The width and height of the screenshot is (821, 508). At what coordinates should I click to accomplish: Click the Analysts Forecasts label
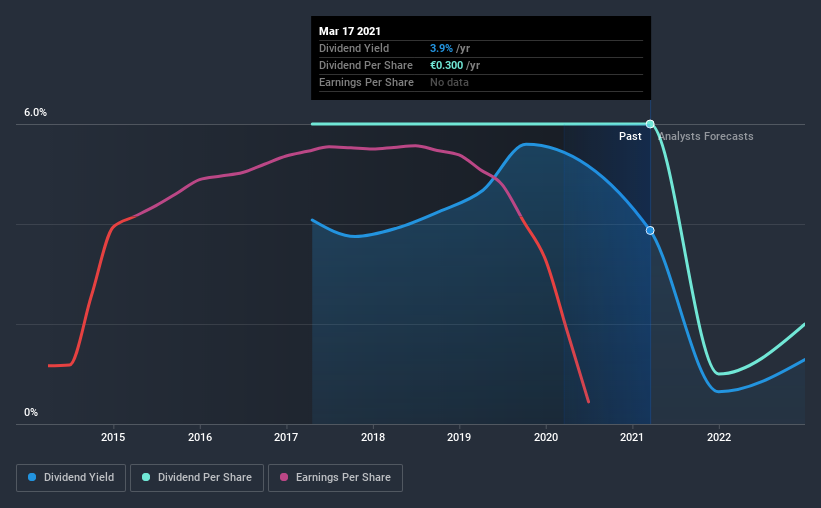[x=706, y=136]
